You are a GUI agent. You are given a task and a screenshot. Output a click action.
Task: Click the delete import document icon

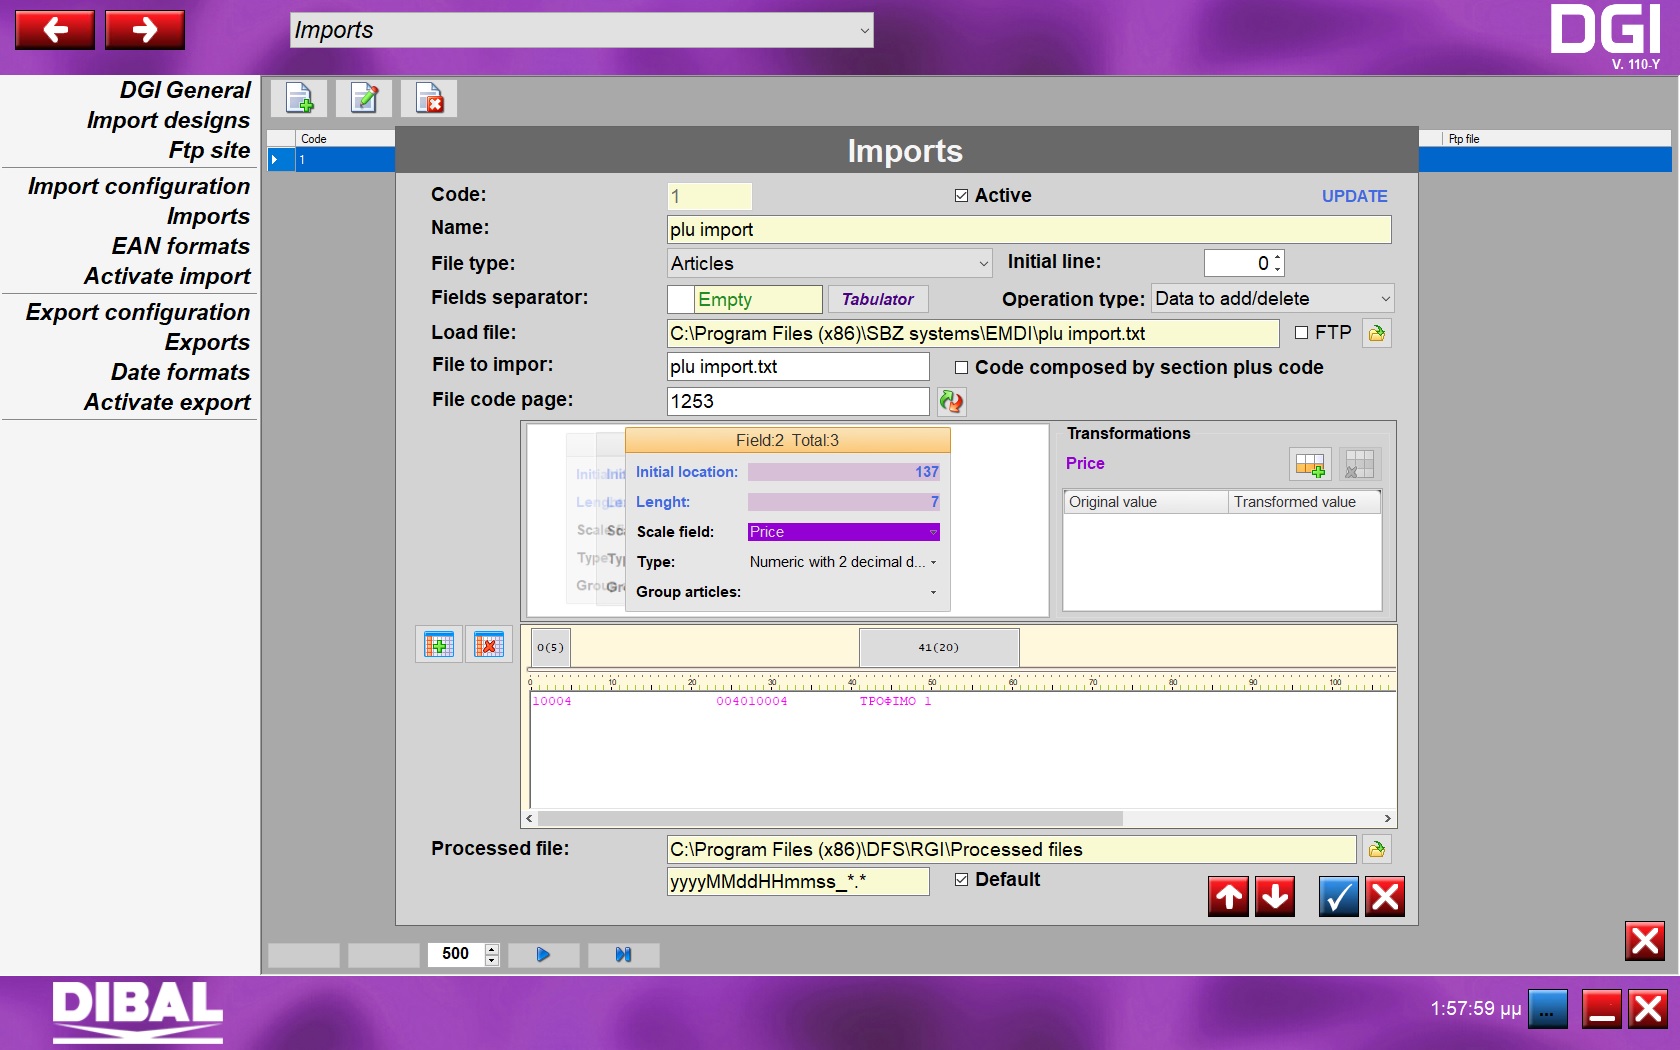tap(429, 98)
